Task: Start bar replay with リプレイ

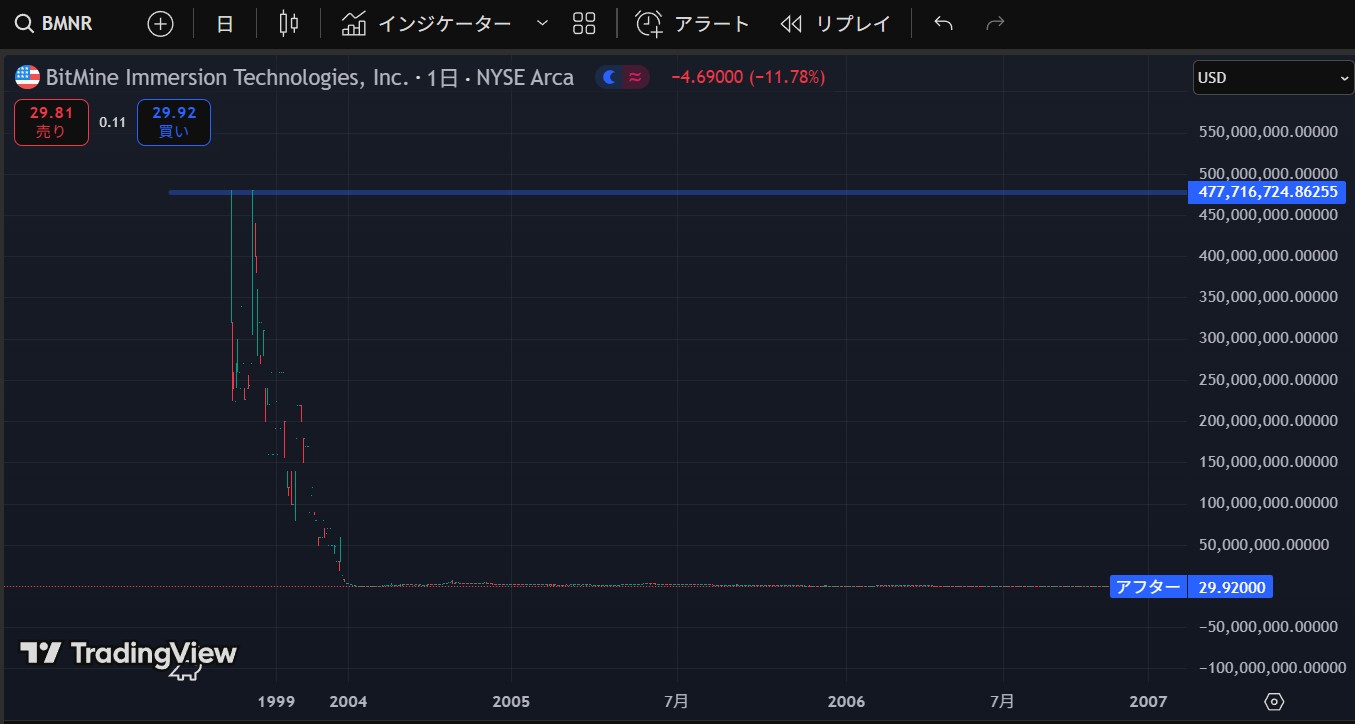Action: (x=835, y=24)
